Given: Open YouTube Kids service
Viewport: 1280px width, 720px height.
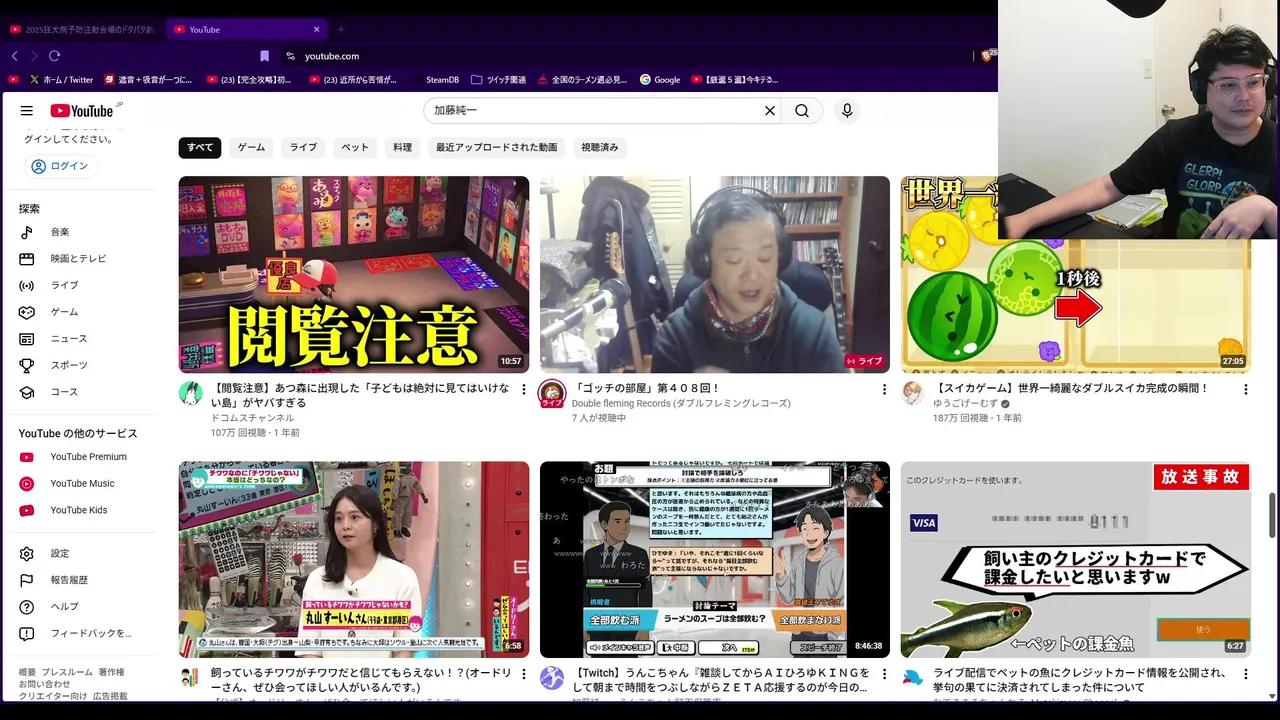Looking at the screenshot, I should 80,510.
